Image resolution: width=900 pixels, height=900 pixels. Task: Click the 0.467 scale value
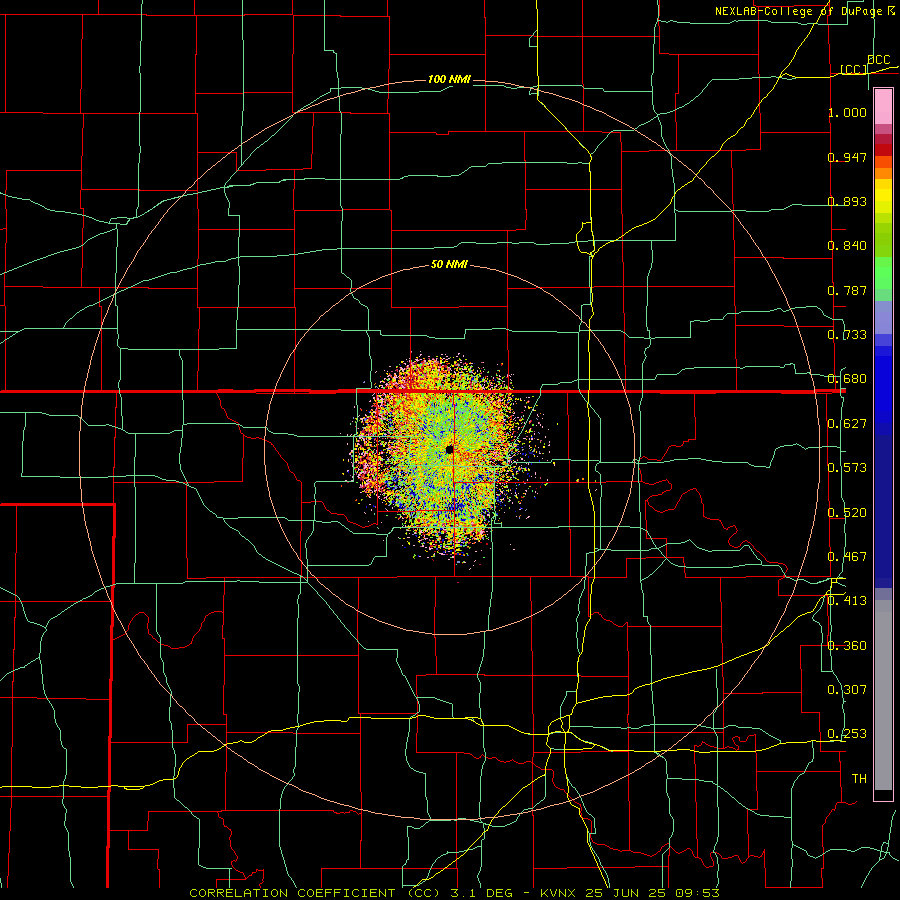[847, 557]
